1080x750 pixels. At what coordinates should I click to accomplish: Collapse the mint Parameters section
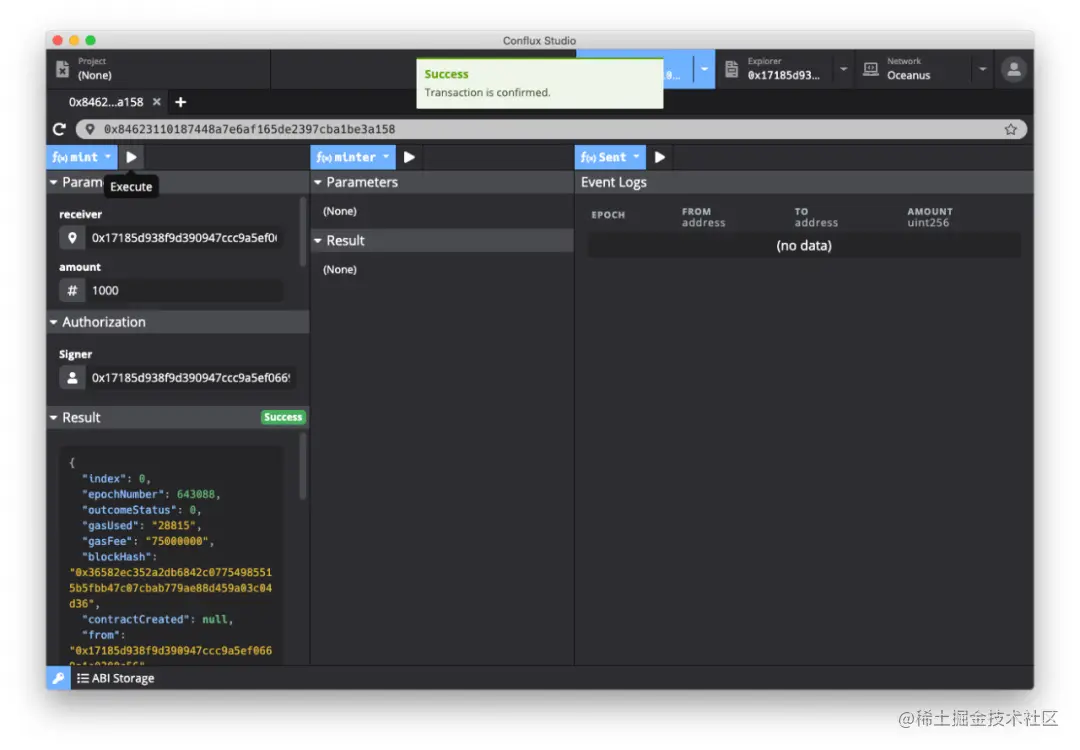[x=54, y=183]
